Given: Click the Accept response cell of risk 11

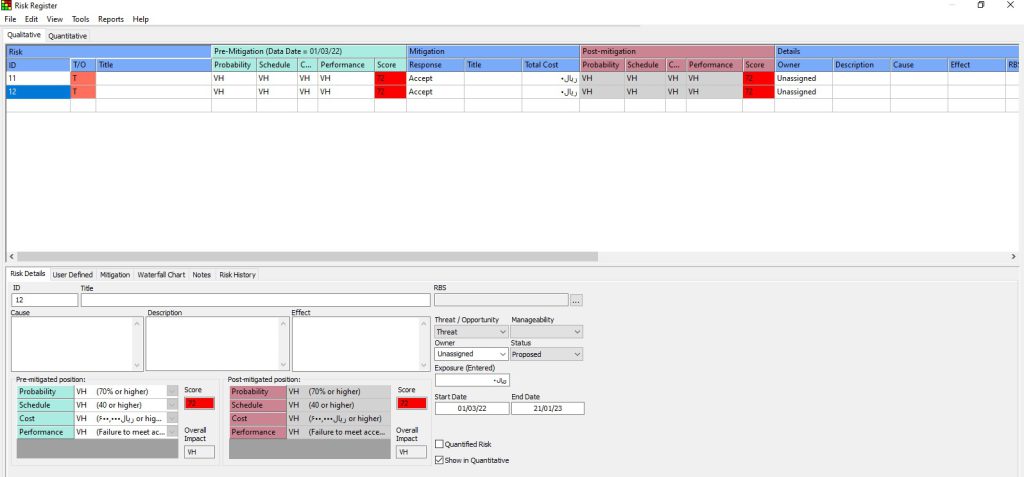Looking at the screenshot, I should tap(435, 78).
